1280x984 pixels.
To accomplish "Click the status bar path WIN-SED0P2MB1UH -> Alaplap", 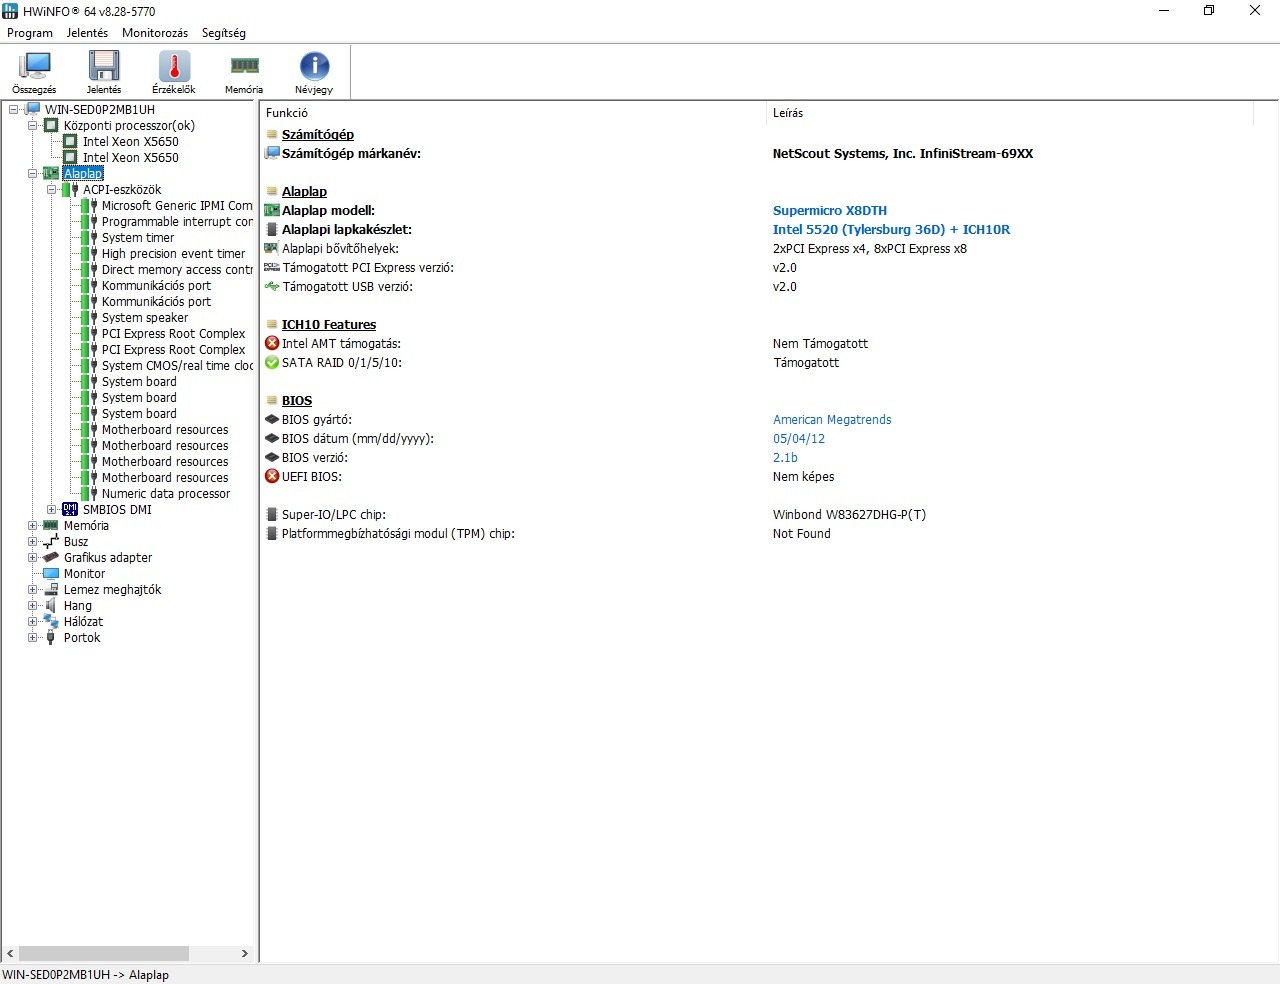I will [86, 975].
